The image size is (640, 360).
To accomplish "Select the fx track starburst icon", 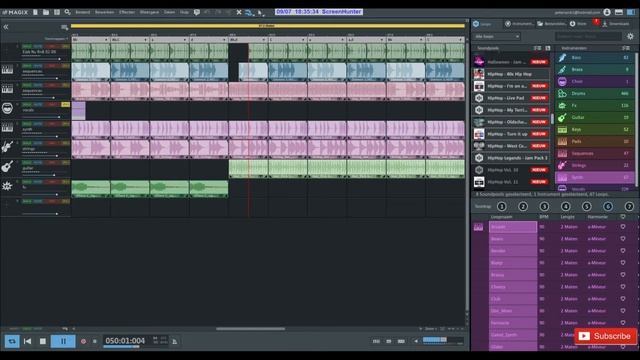I will pyautogui.click(x=7, y=186).
